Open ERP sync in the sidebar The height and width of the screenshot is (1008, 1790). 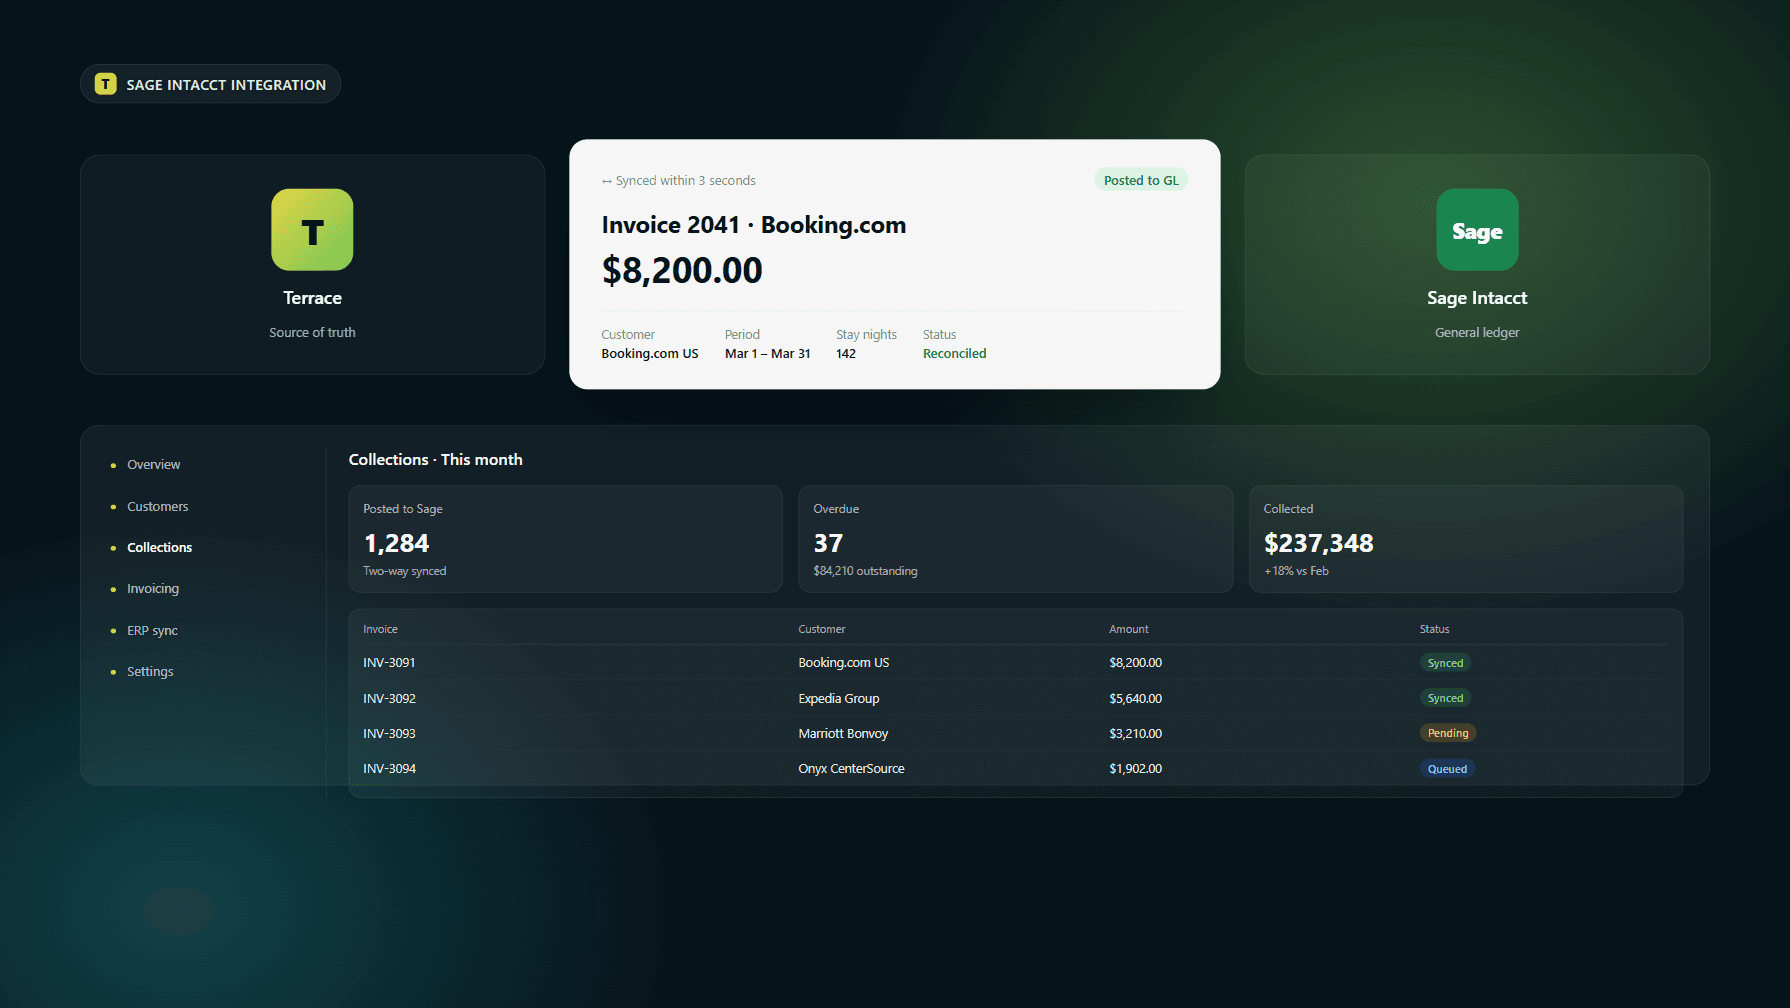[x=152, y=631]
